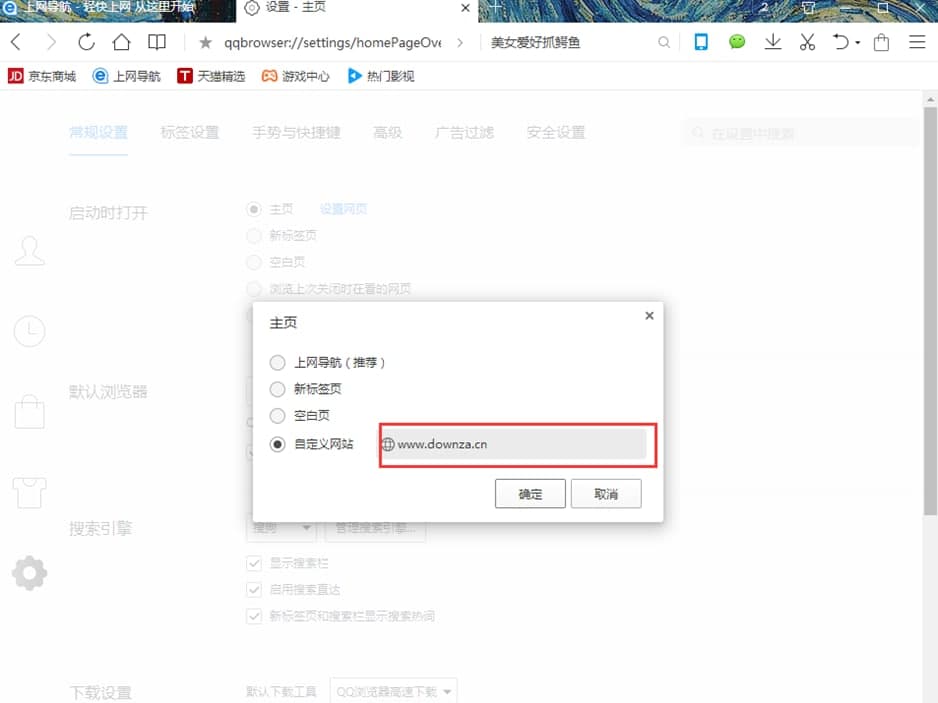Select the 自定义网站 radio button
Image resolution: width=938 pixels, height=703 pixels.
pos(277,444)
